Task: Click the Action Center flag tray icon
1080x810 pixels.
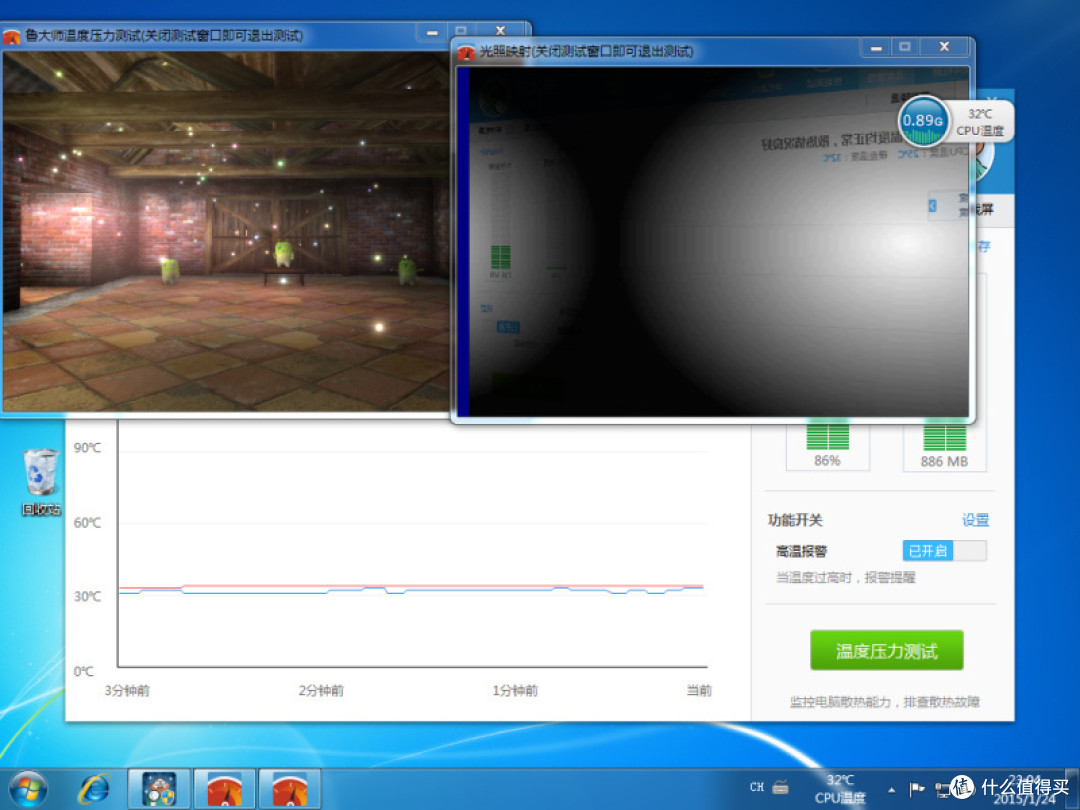Action: 916,789
